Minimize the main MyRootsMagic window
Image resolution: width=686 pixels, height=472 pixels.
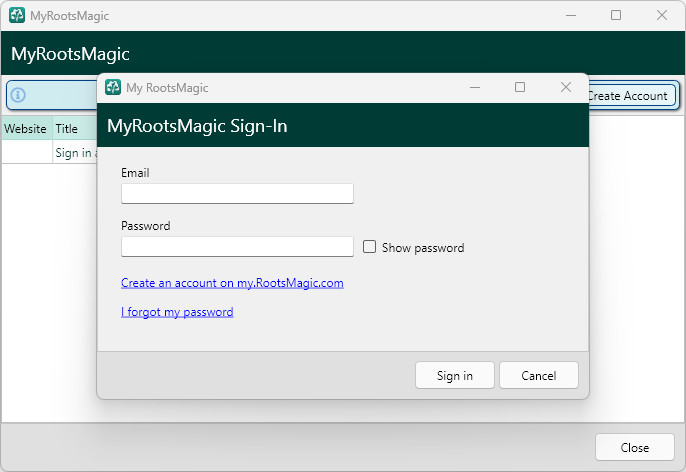coord(571,15)
